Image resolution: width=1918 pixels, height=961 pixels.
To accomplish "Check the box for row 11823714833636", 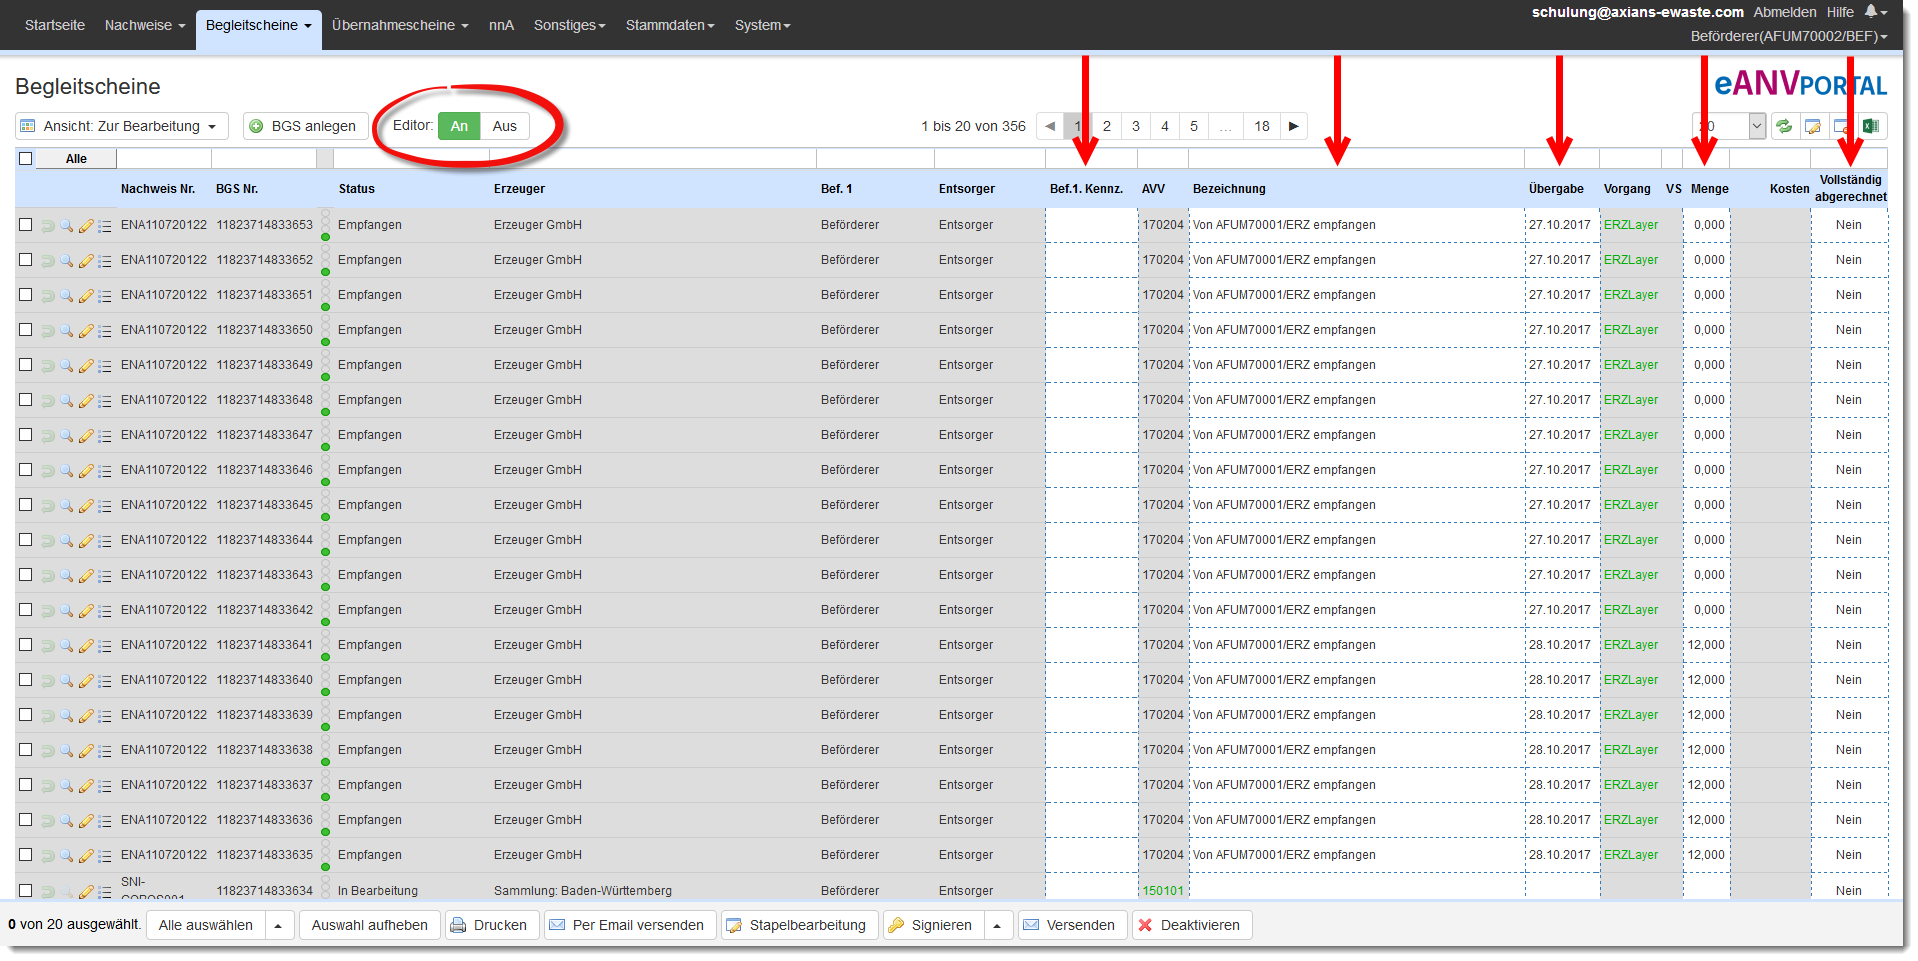I will click(26, 820).
